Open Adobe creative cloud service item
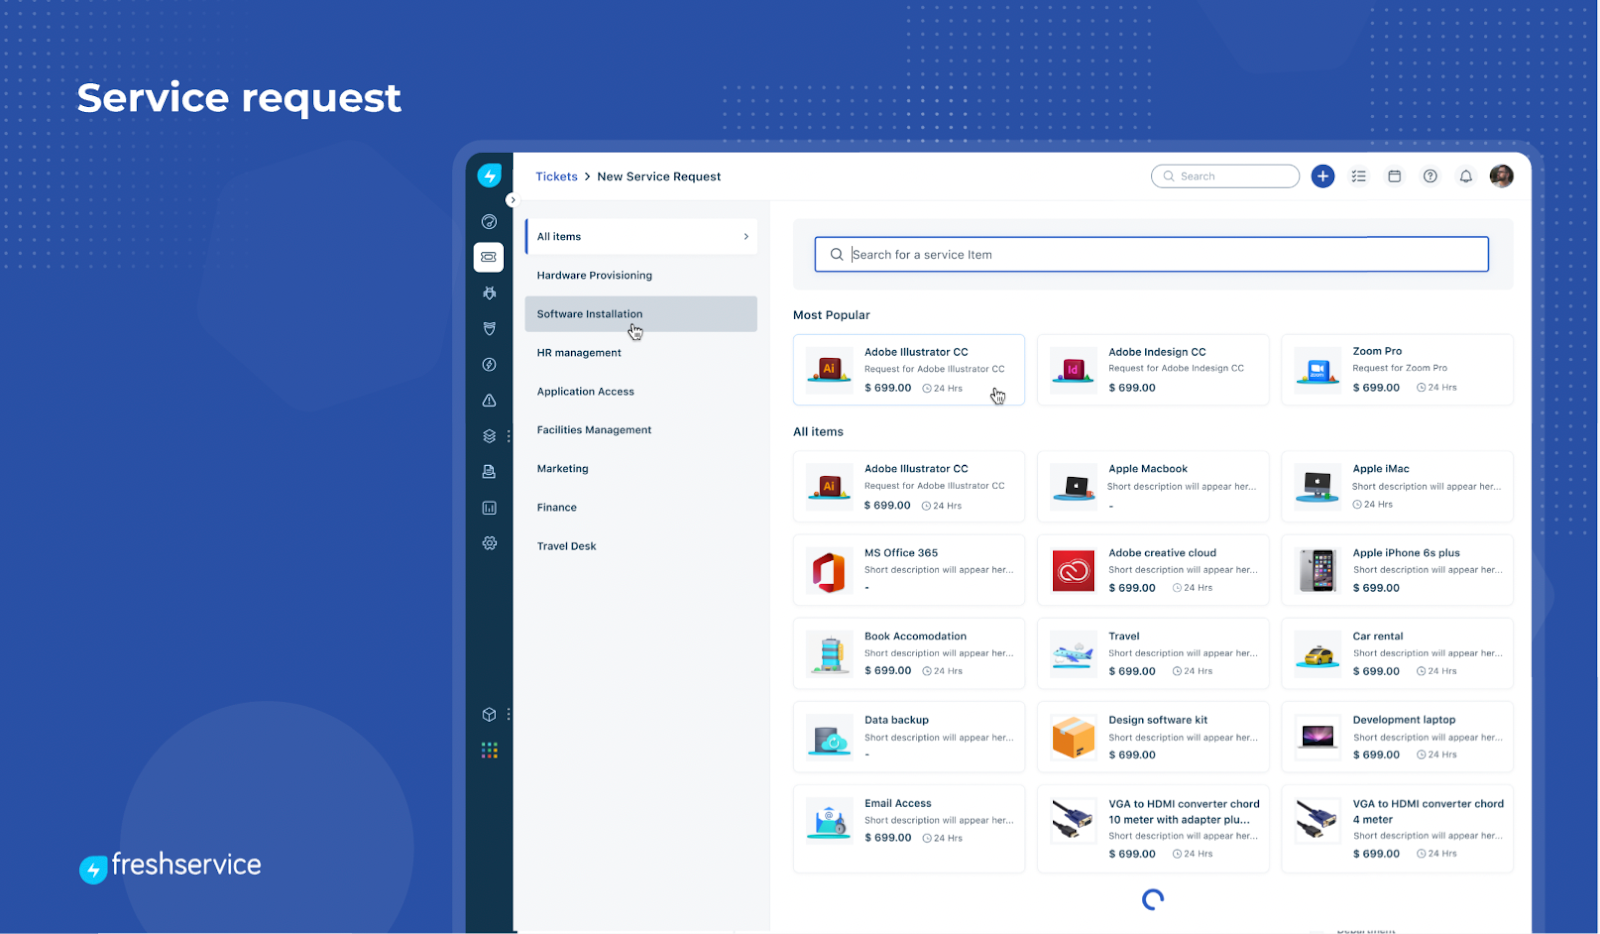This screenshot has height=934, width=1600. pos(1153,570)
